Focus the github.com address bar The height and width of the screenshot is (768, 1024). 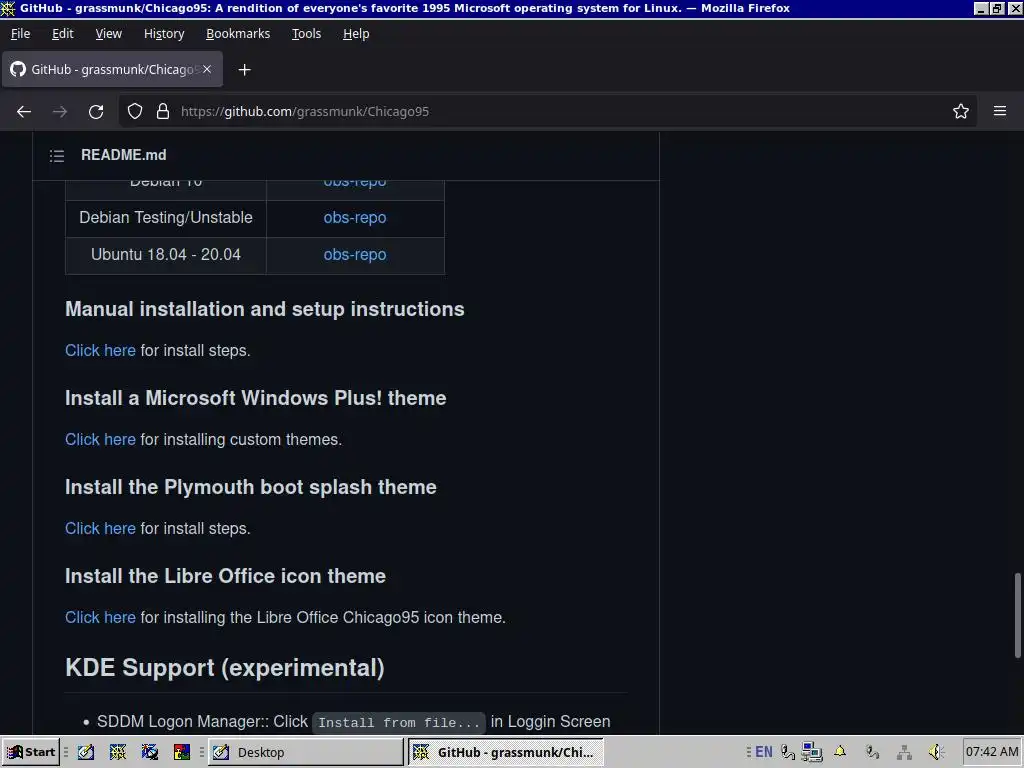click(549, 112)
